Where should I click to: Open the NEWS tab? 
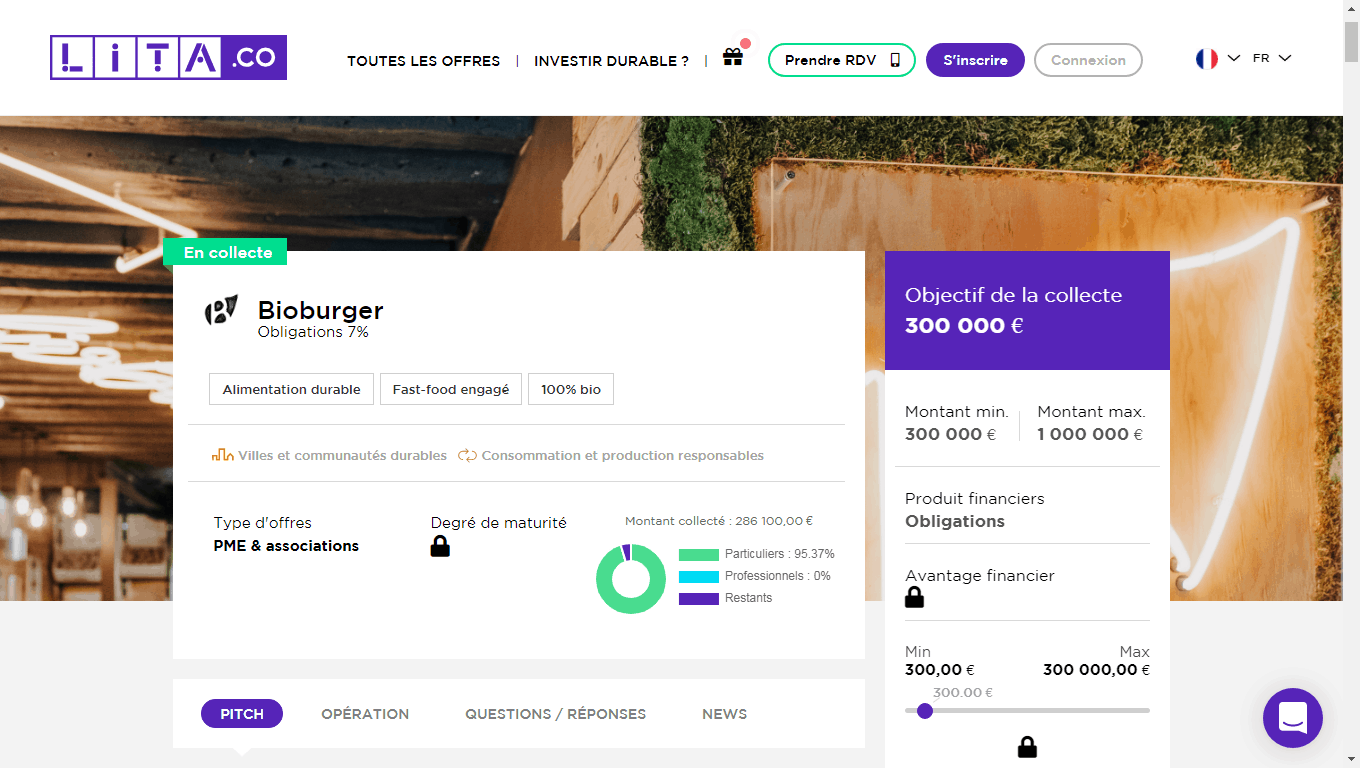(x=724, y=713)
